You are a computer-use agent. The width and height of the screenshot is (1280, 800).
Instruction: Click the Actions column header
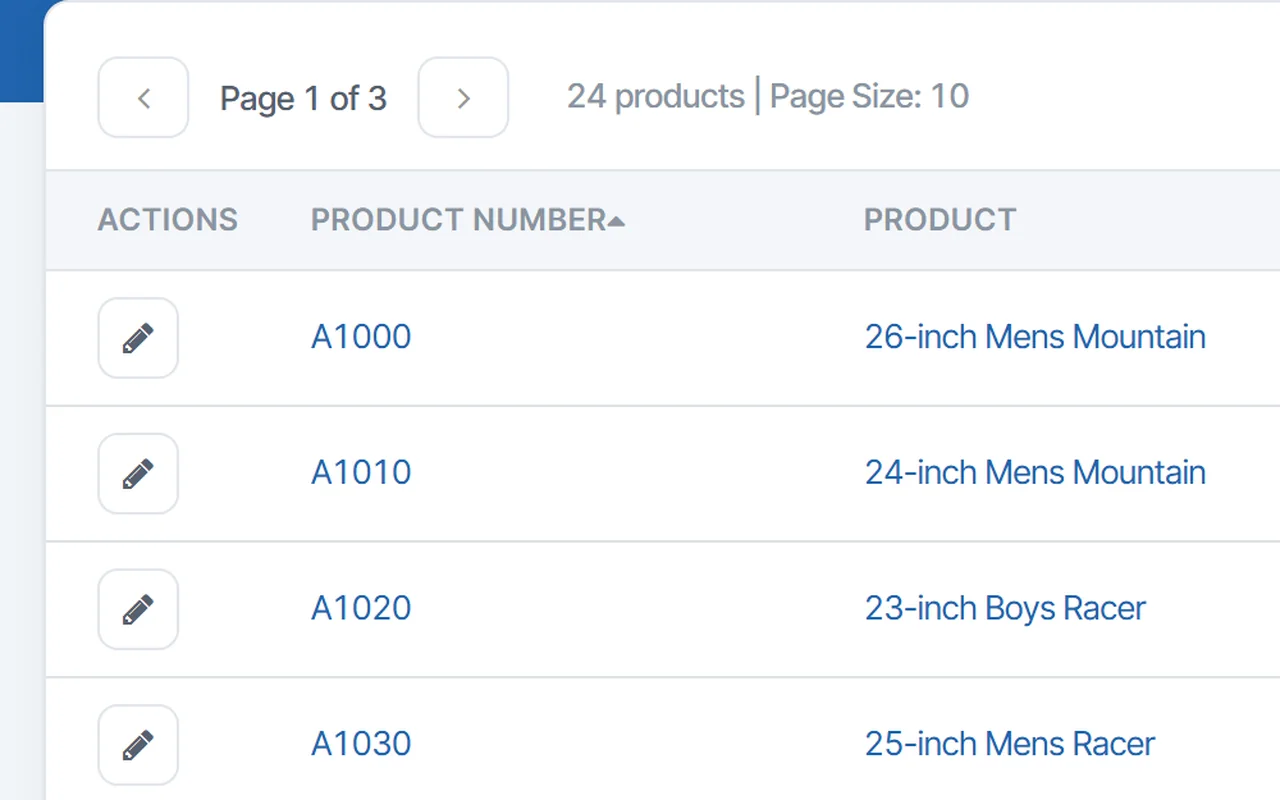(168, 220)
